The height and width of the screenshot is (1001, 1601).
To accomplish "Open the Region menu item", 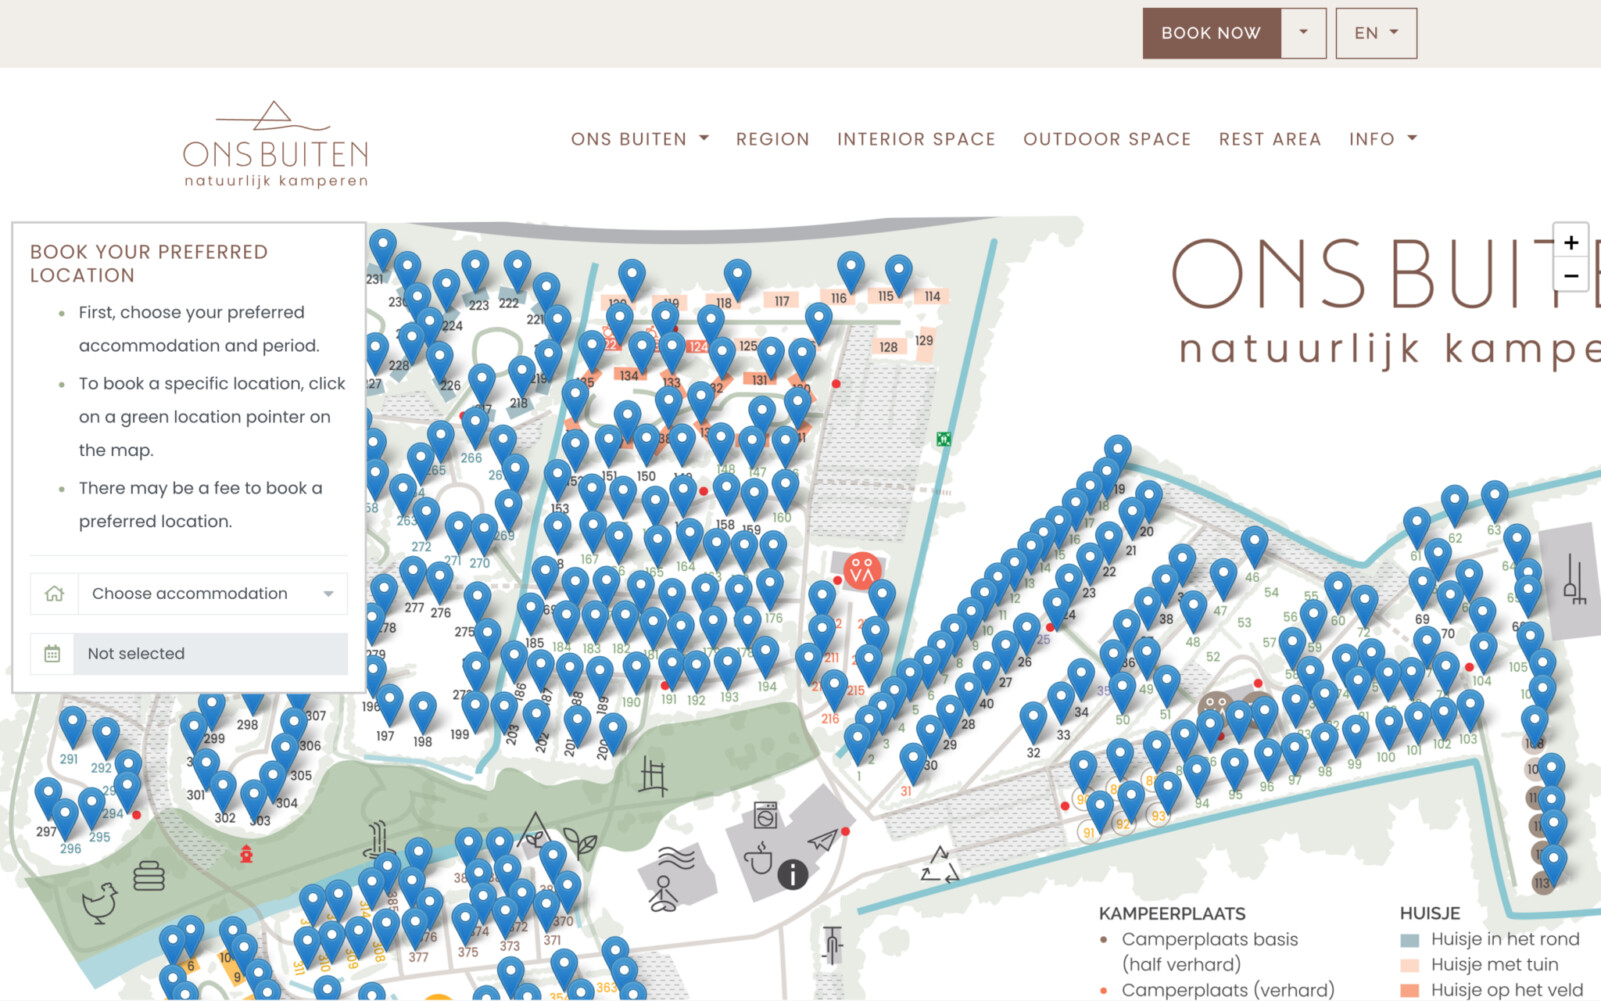I will point(772,139).
